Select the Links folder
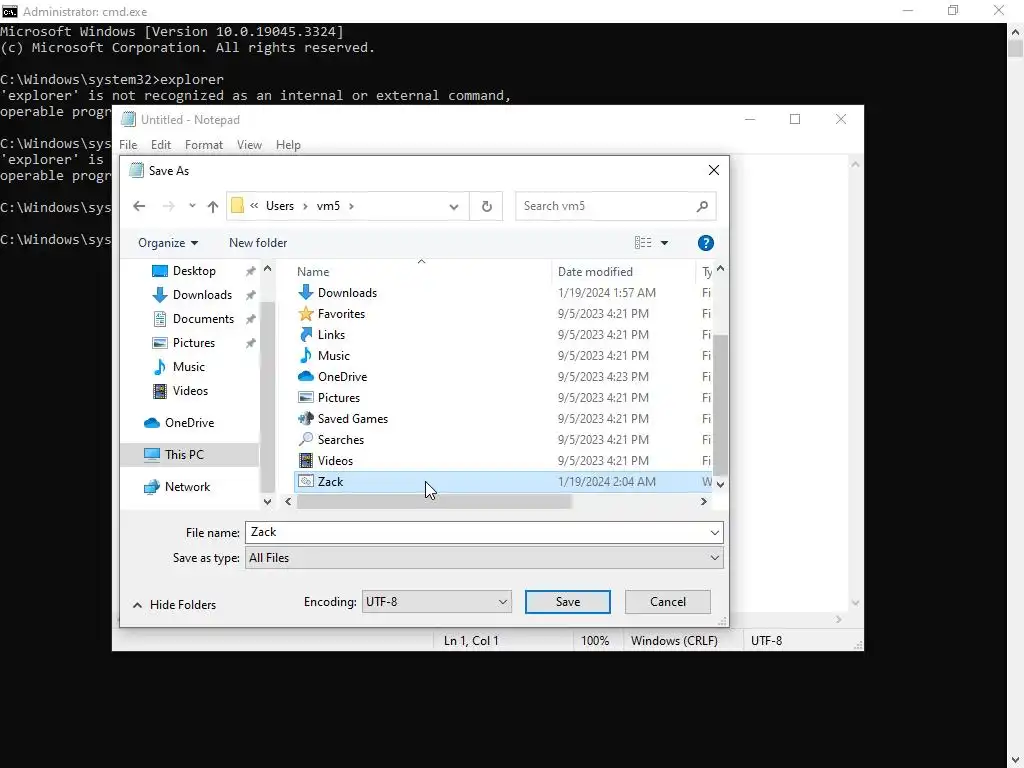This screenshot has height=768, width=1024. tap(330, 334)
